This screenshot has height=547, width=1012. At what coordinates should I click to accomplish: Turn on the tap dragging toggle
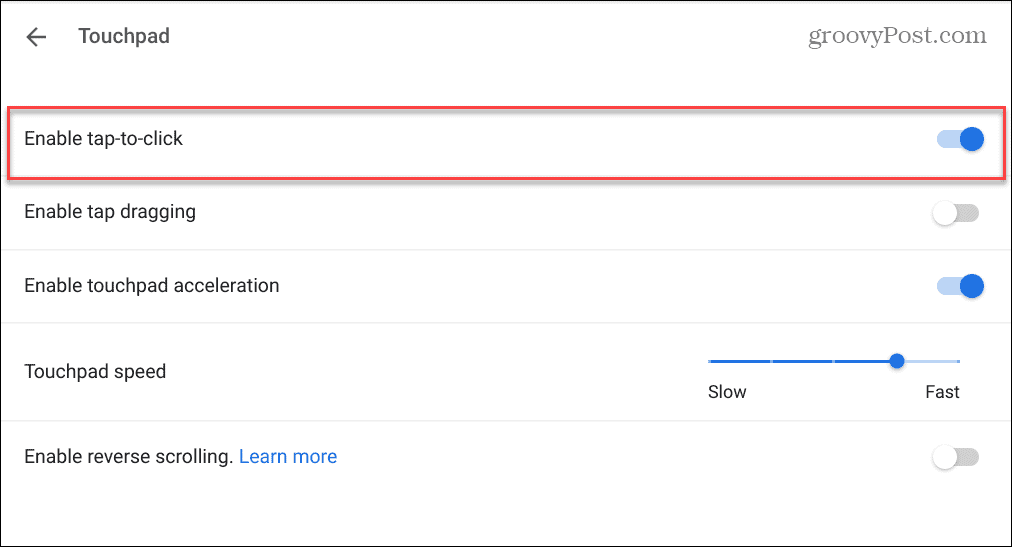[x=955, y=213]
